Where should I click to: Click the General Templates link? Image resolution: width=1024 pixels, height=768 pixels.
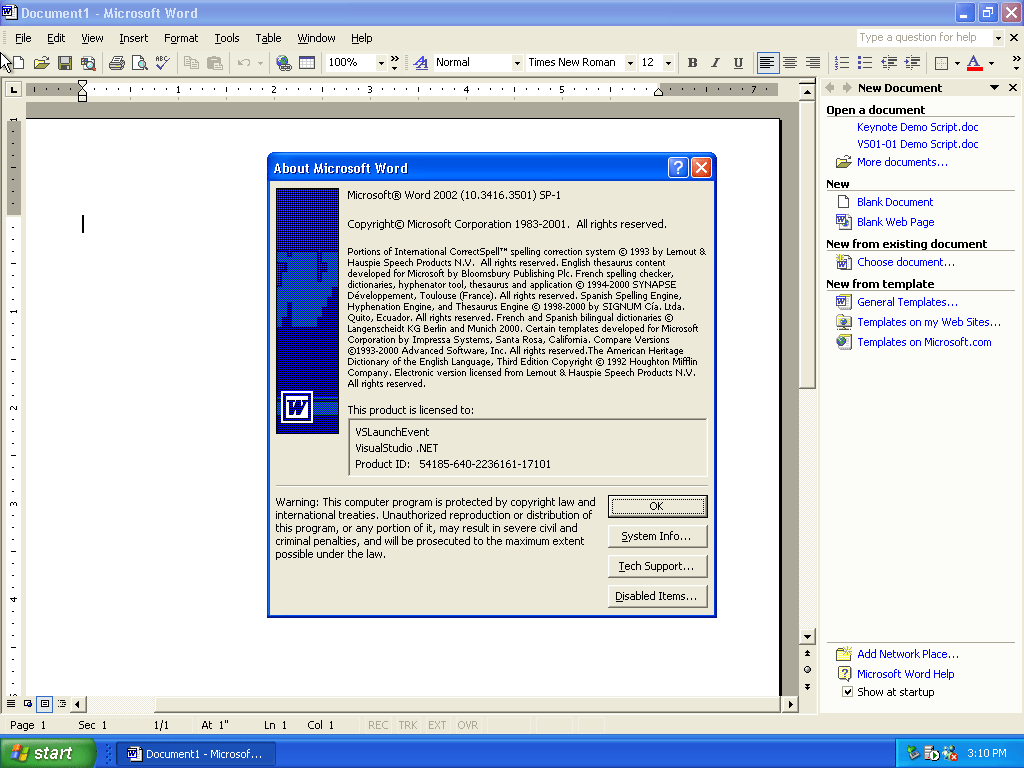[907, 302]
